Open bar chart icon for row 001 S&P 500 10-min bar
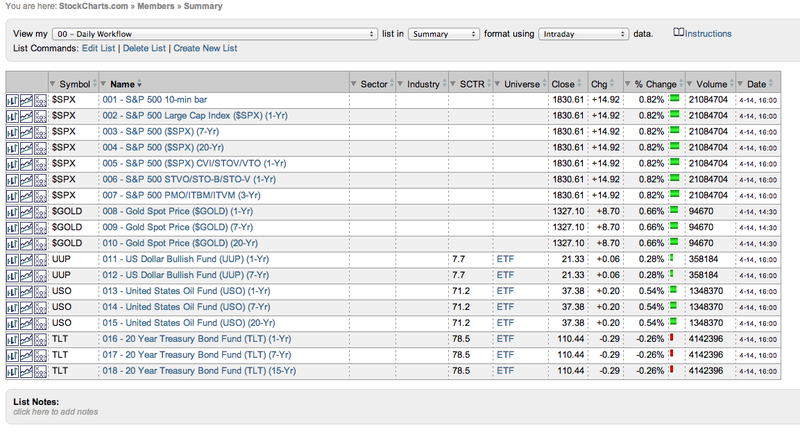The width and height of the screenshot is (800, 432). (12, 100)
